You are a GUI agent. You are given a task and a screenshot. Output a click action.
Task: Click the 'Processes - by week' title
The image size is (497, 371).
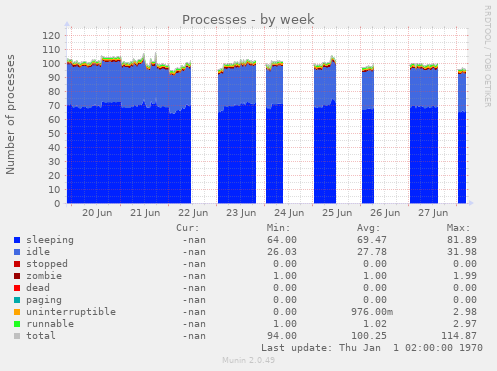click(248, 20)
